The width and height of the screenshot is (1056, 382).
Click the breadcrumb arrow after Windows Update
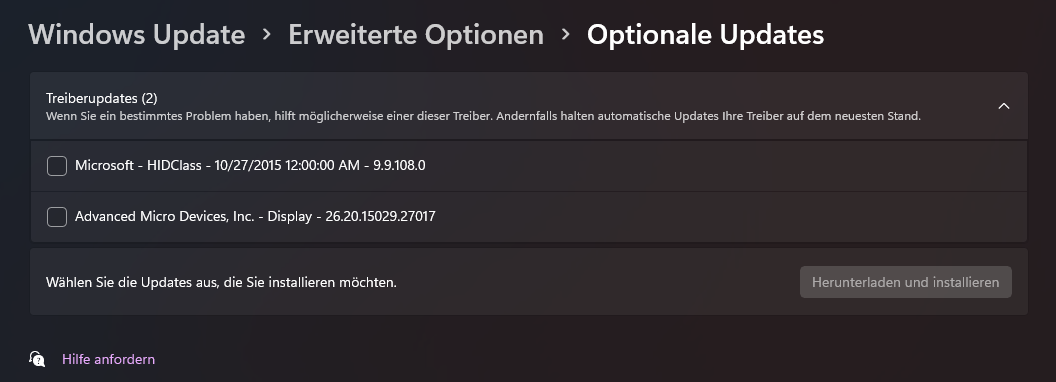click(267, 34)
